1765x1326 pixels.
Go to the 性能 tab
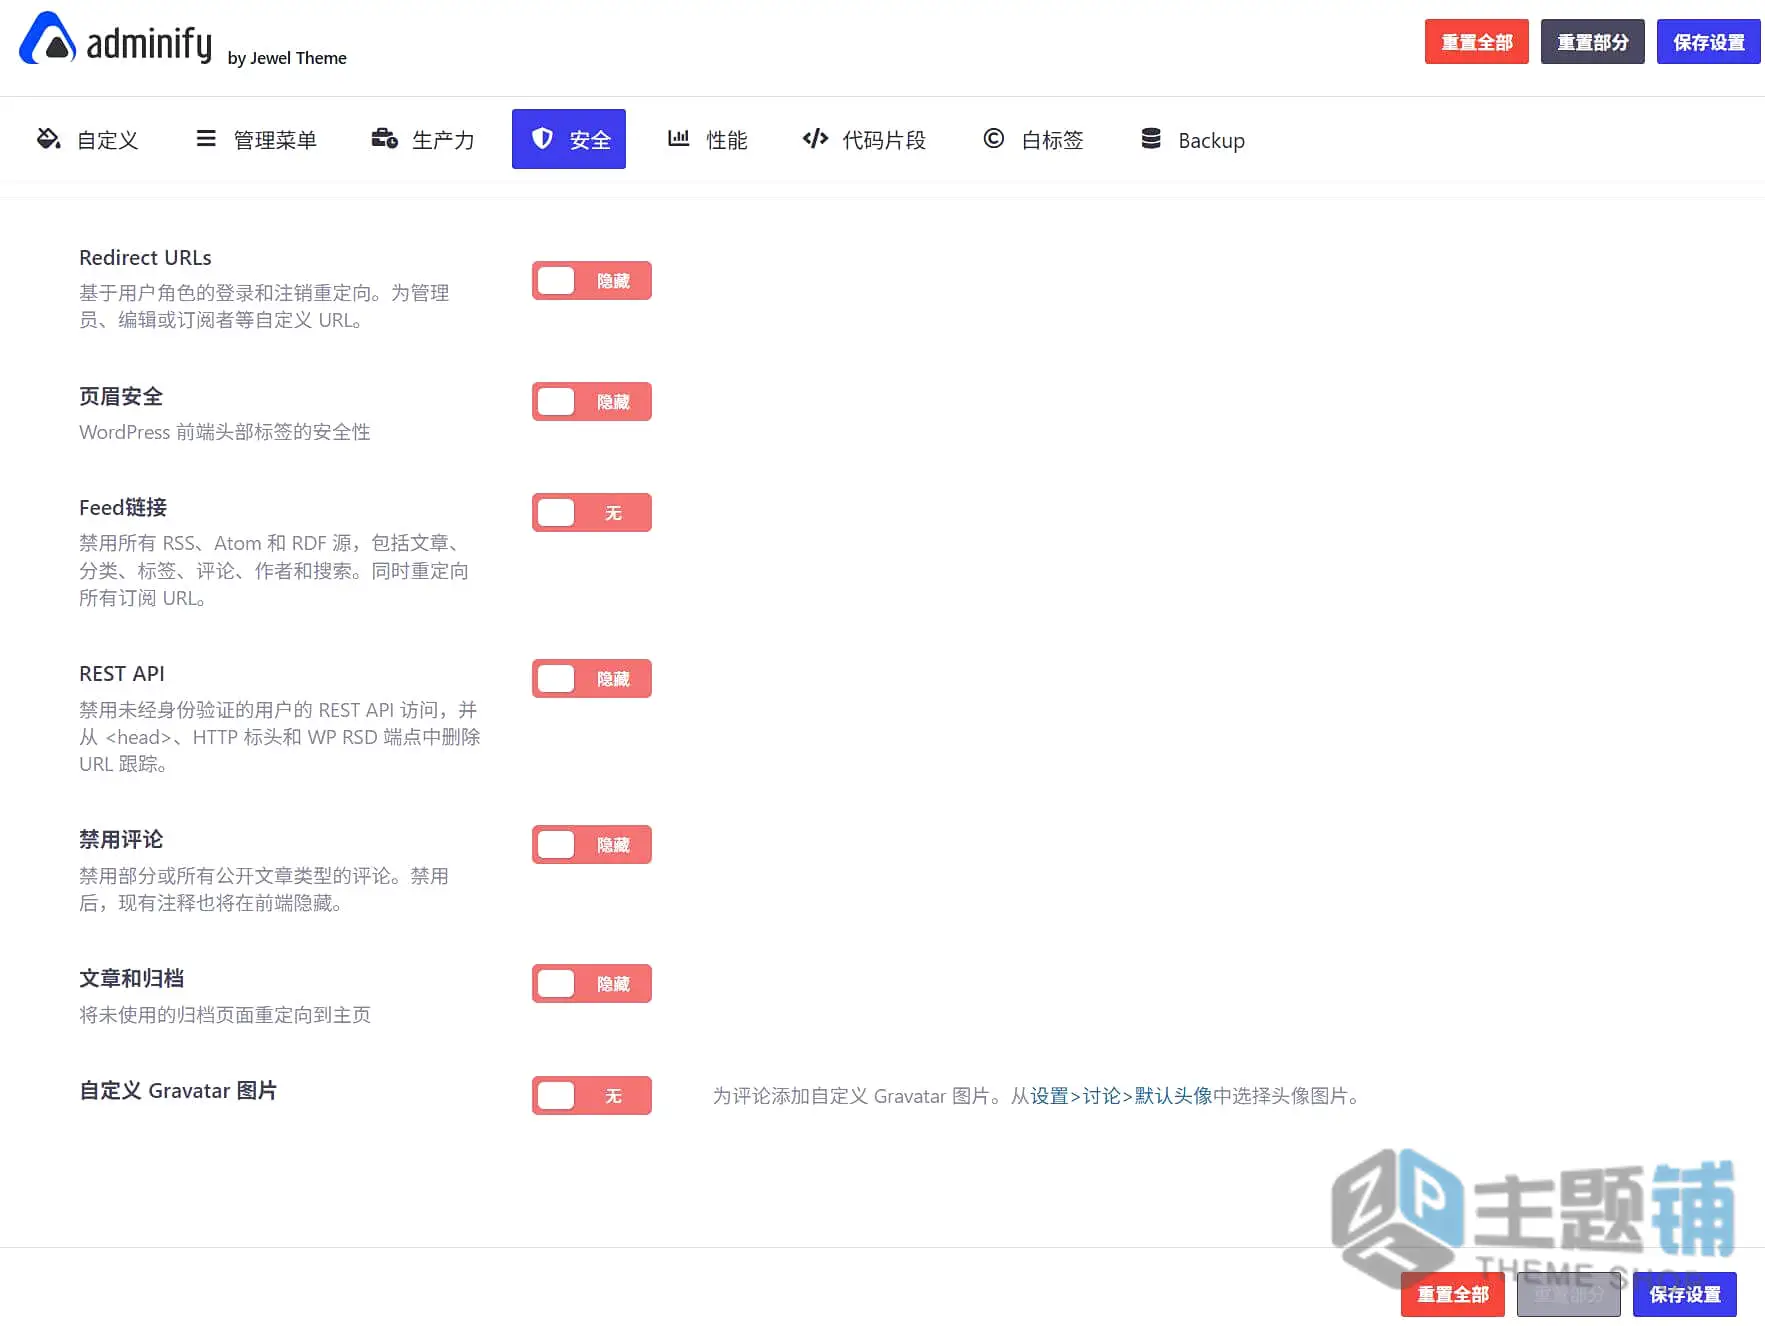707,139
